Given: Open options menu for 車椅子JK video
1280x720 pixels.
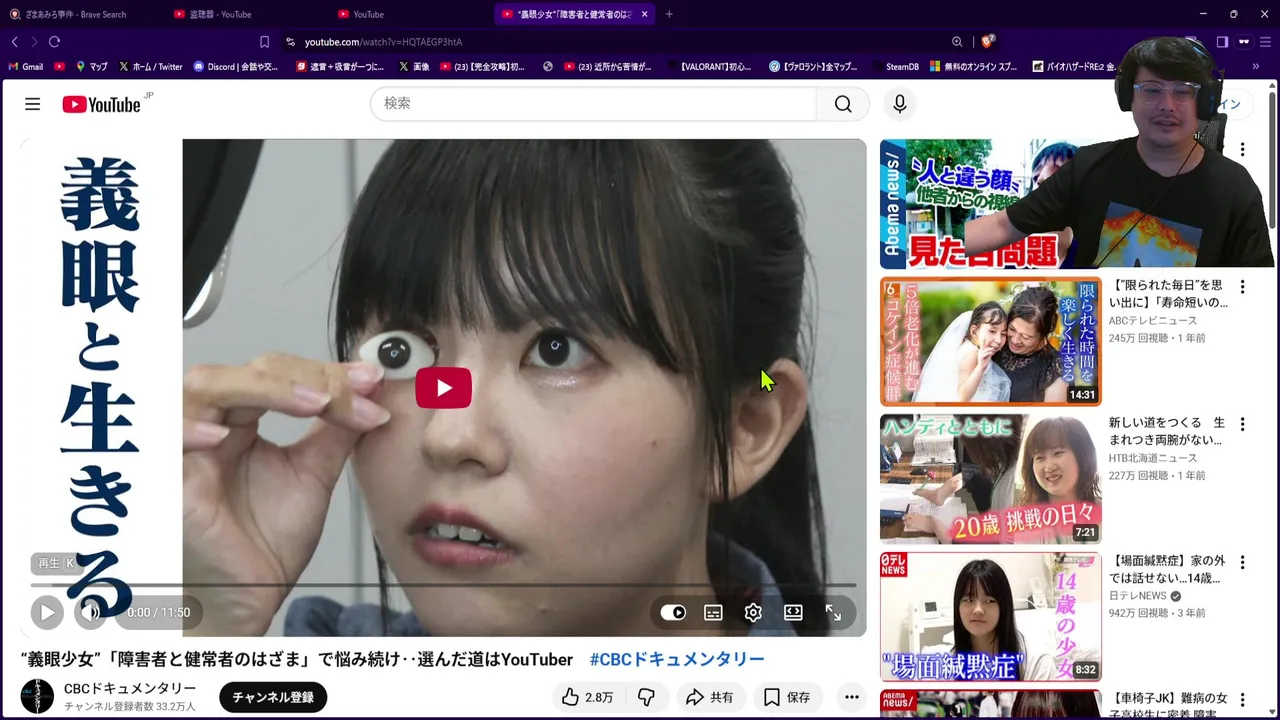Looking at the screenshot, I should coord(1242,700).
